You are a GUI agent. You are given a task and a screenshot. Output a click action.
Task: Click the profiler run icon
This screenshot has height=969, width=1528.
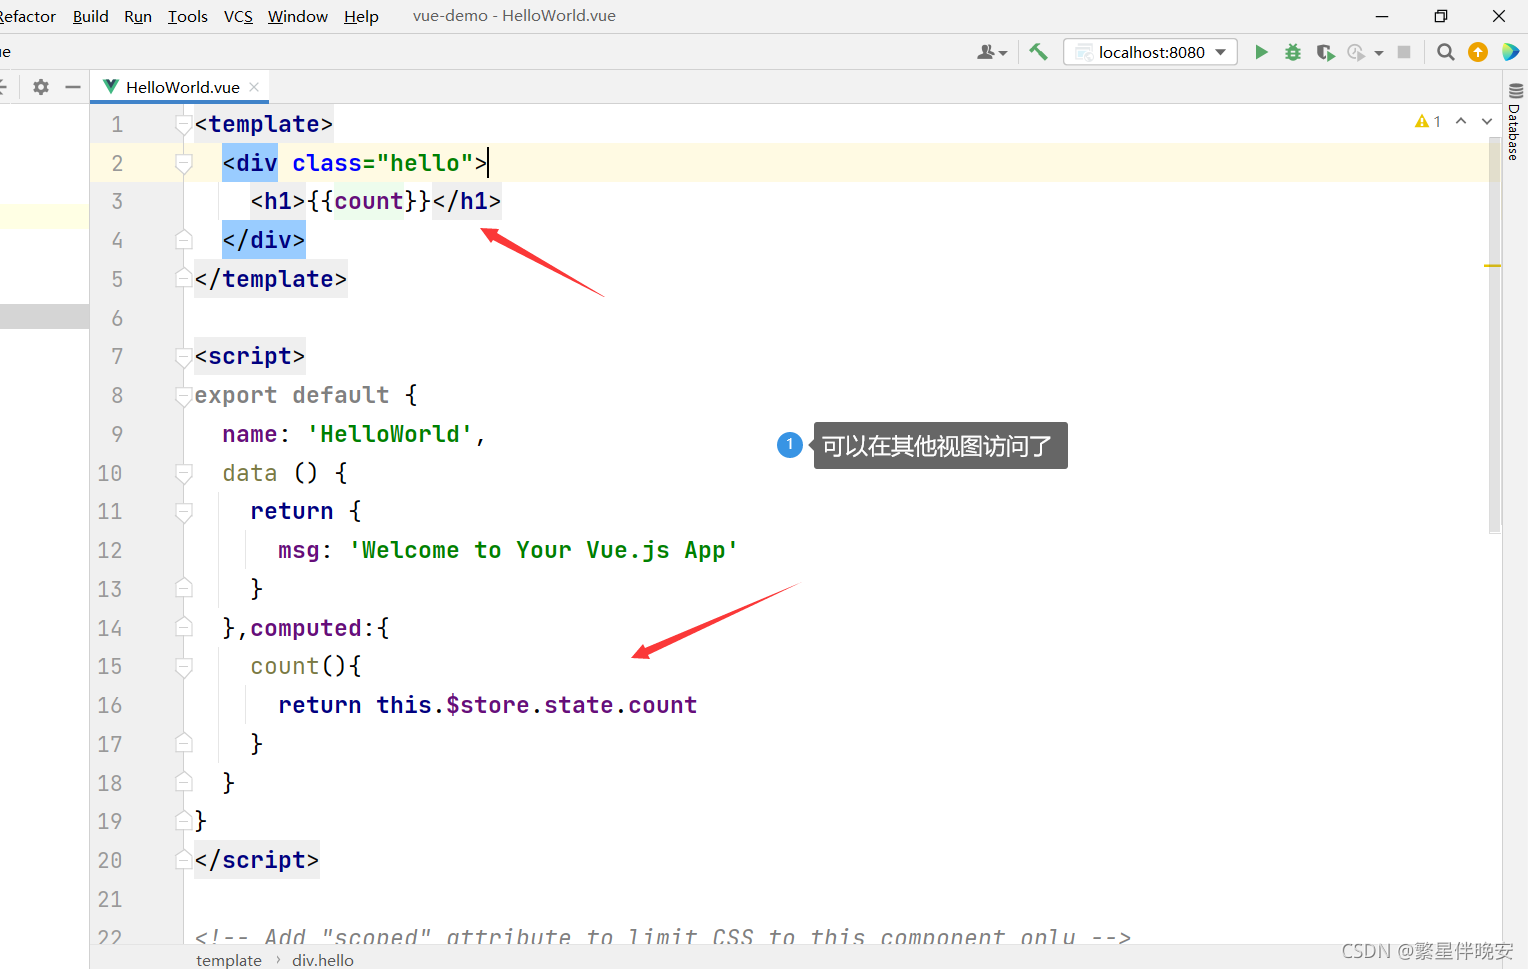tap(1356, 52)
